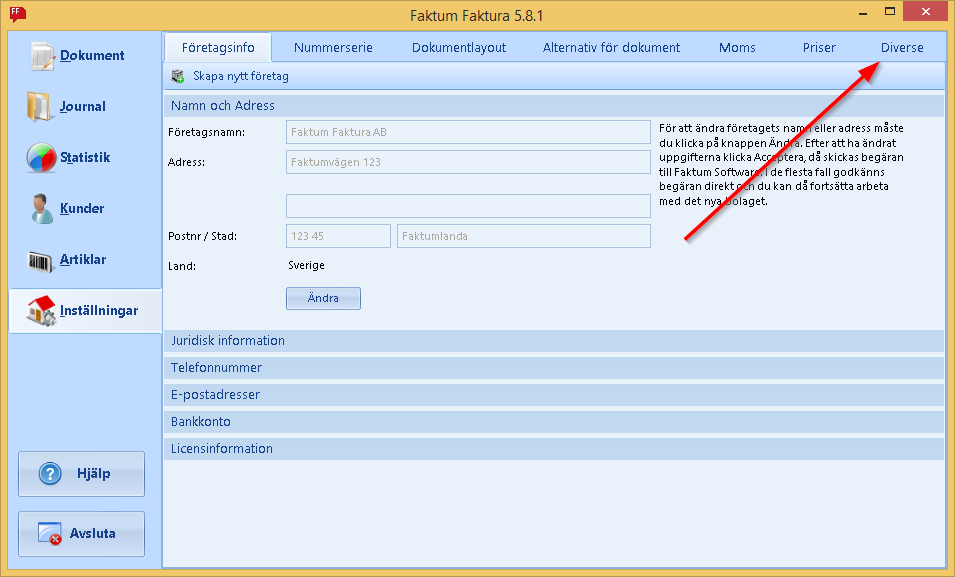
Task: Expand the E-postadresser section
Action: point(554,394)
